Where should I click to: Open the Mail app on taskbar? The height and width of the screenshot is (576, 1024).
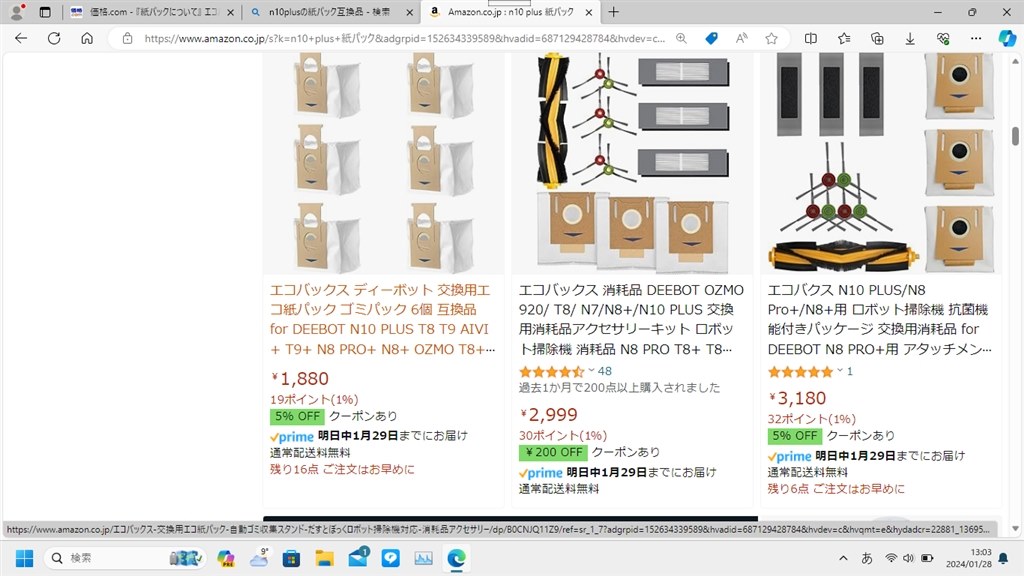[x=358, y=558]
